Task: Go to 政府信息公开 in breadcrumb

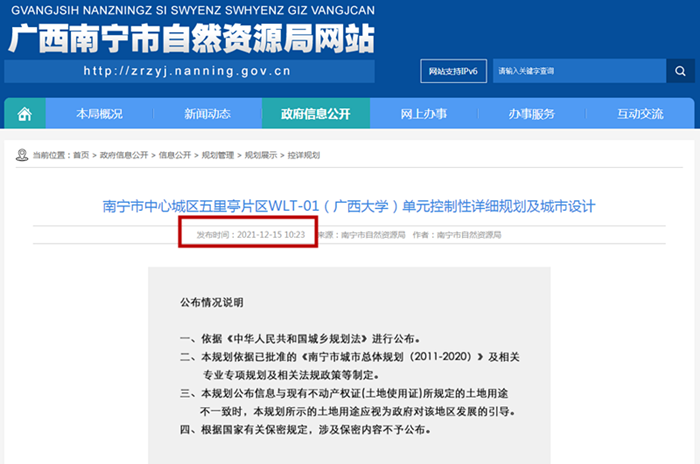Action: 124,155
